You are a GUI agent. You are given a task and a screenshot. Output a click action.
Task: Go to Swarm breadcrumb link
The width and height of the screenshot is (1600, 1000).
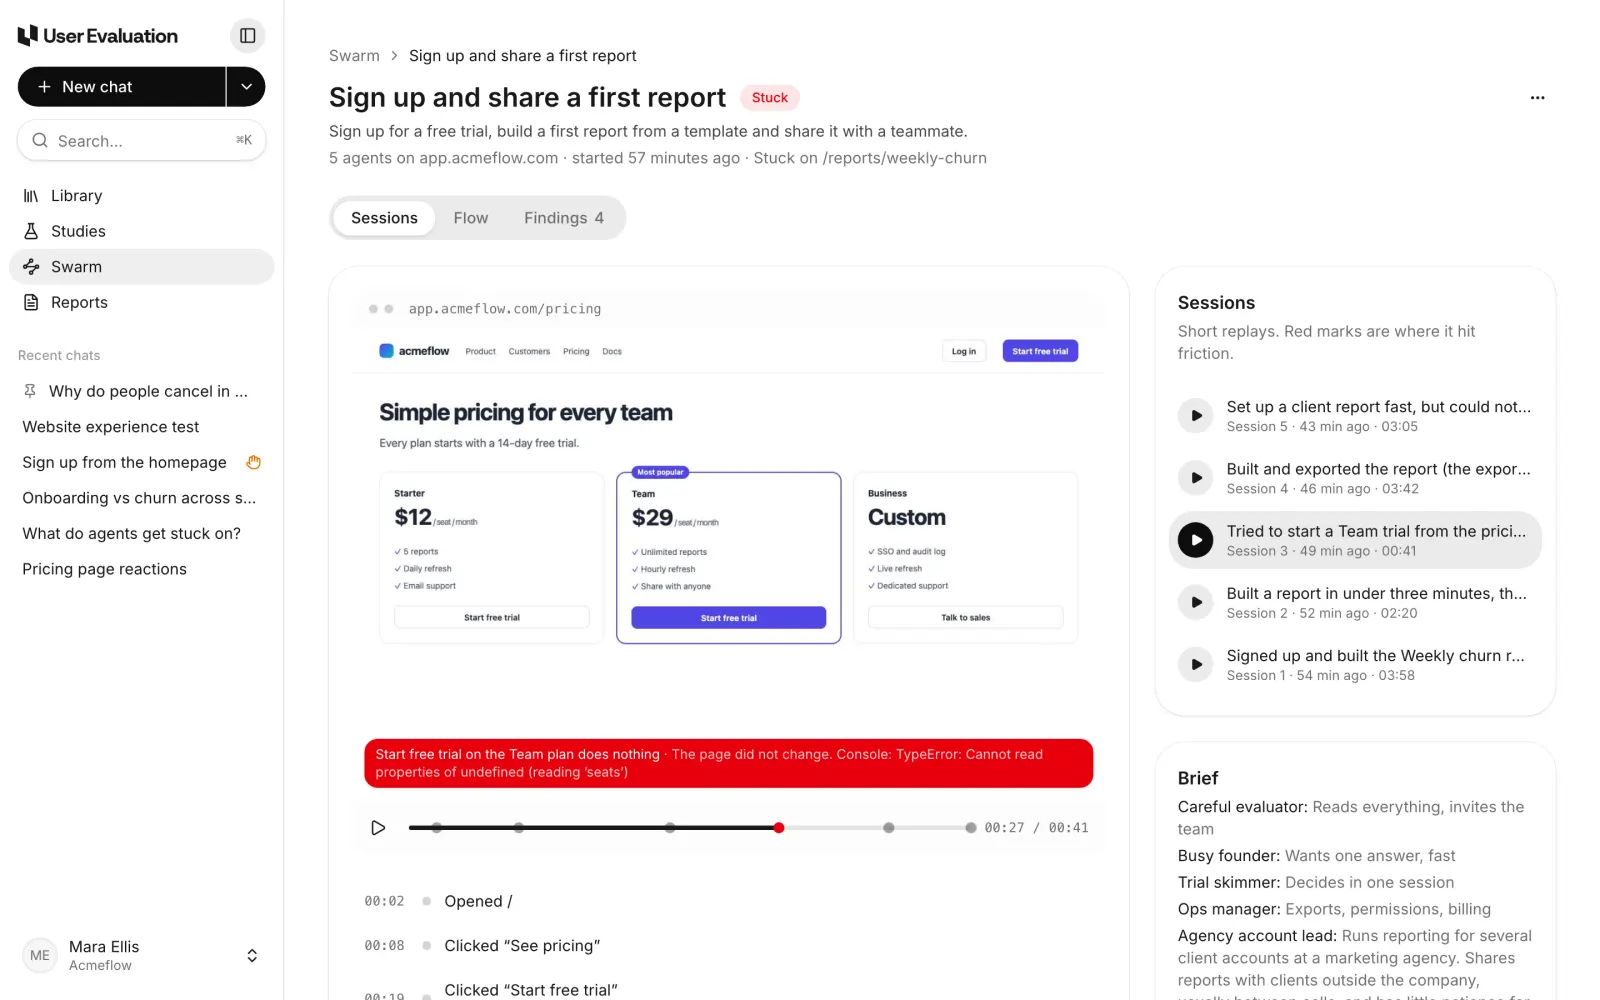(x=354, y=56)
